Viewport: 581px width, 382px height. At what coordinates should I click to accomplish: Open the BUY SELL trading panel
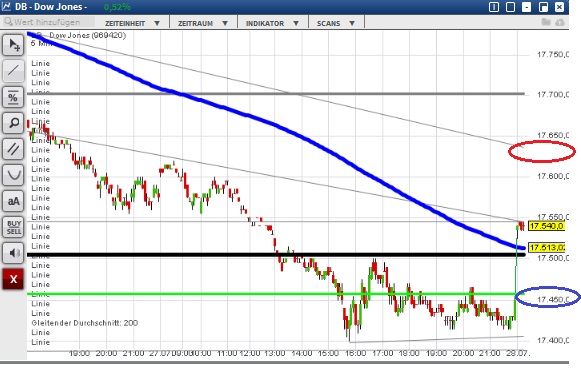[x=13, y=227]
